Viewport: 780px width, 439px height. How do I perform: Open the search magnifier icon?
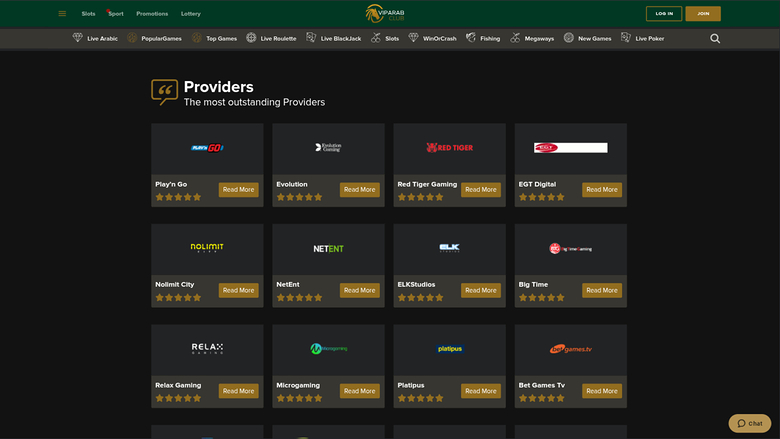pyautogui.click(x=715, y=39)
